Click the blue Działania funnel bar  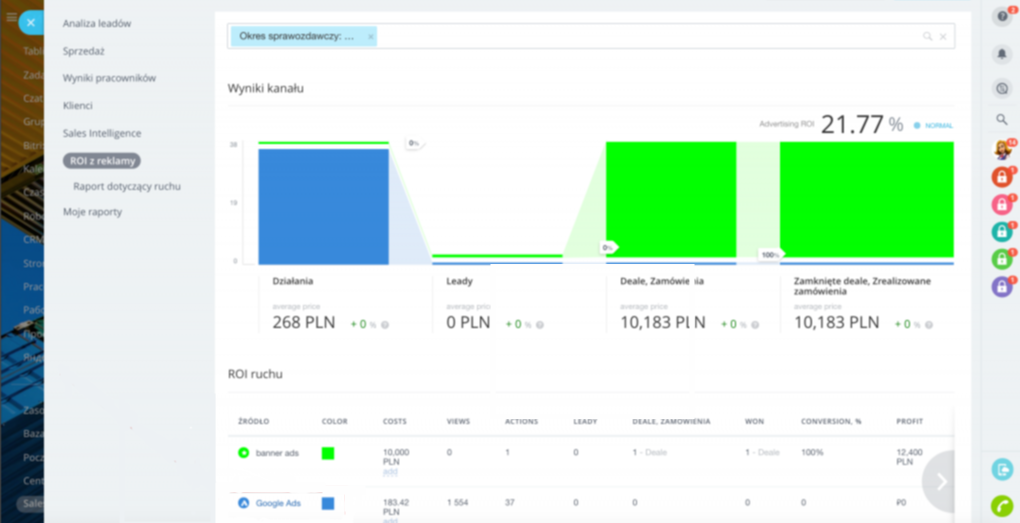click(x=323, y=205)
